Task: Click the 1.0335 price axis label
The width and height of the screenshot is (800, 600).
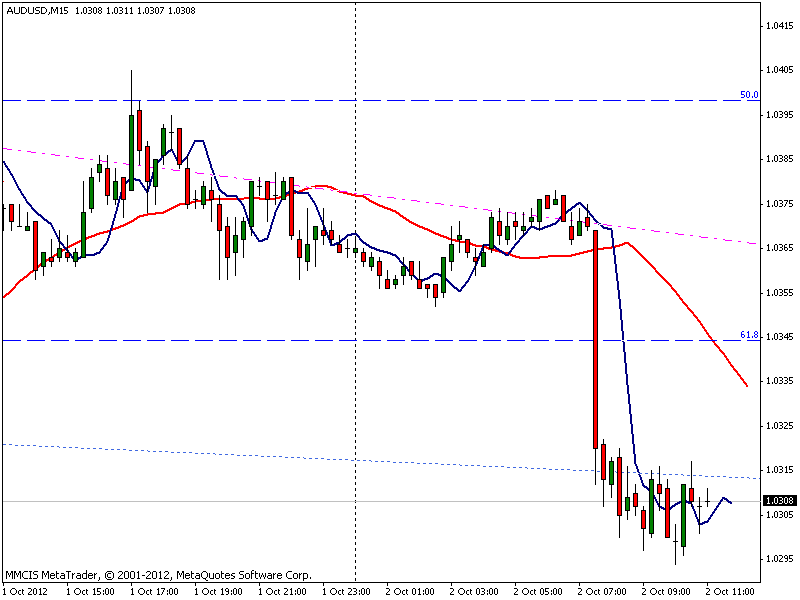Action: pos(780,381)
